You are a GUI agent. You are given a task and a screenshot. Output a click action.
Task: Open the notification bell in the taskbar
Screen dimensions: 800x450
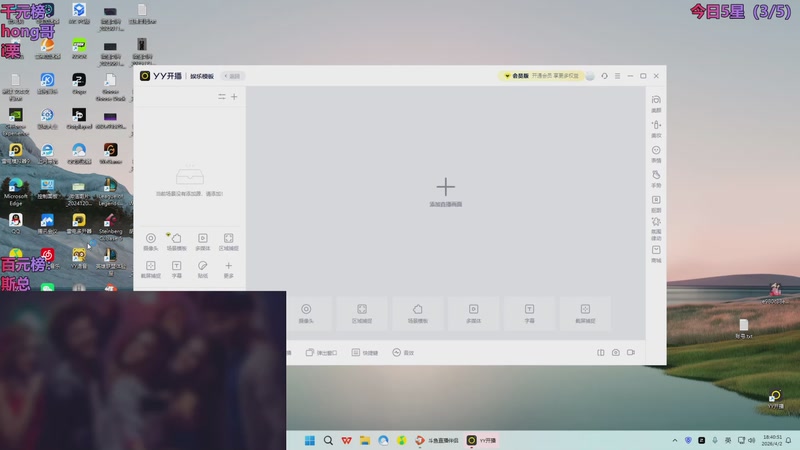click(x=789, y=440)
